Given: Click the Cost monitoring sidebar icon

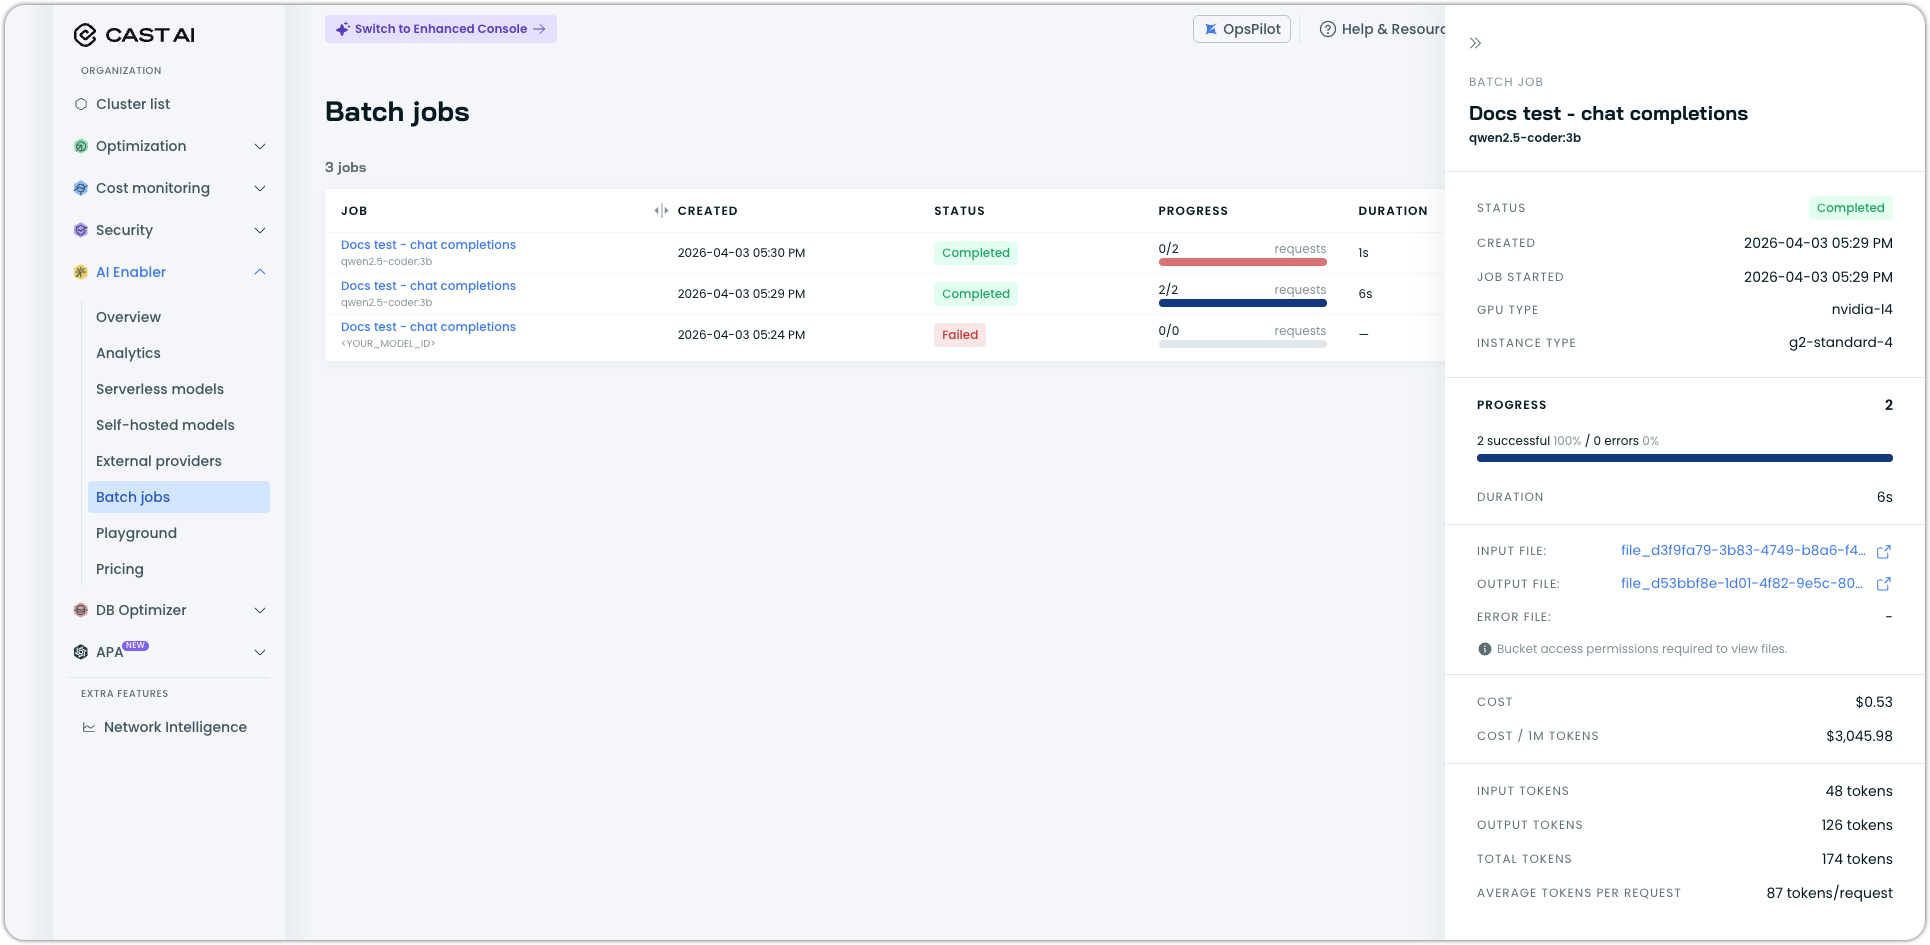Looking at the screenshot, I should (x=81, y=188).
